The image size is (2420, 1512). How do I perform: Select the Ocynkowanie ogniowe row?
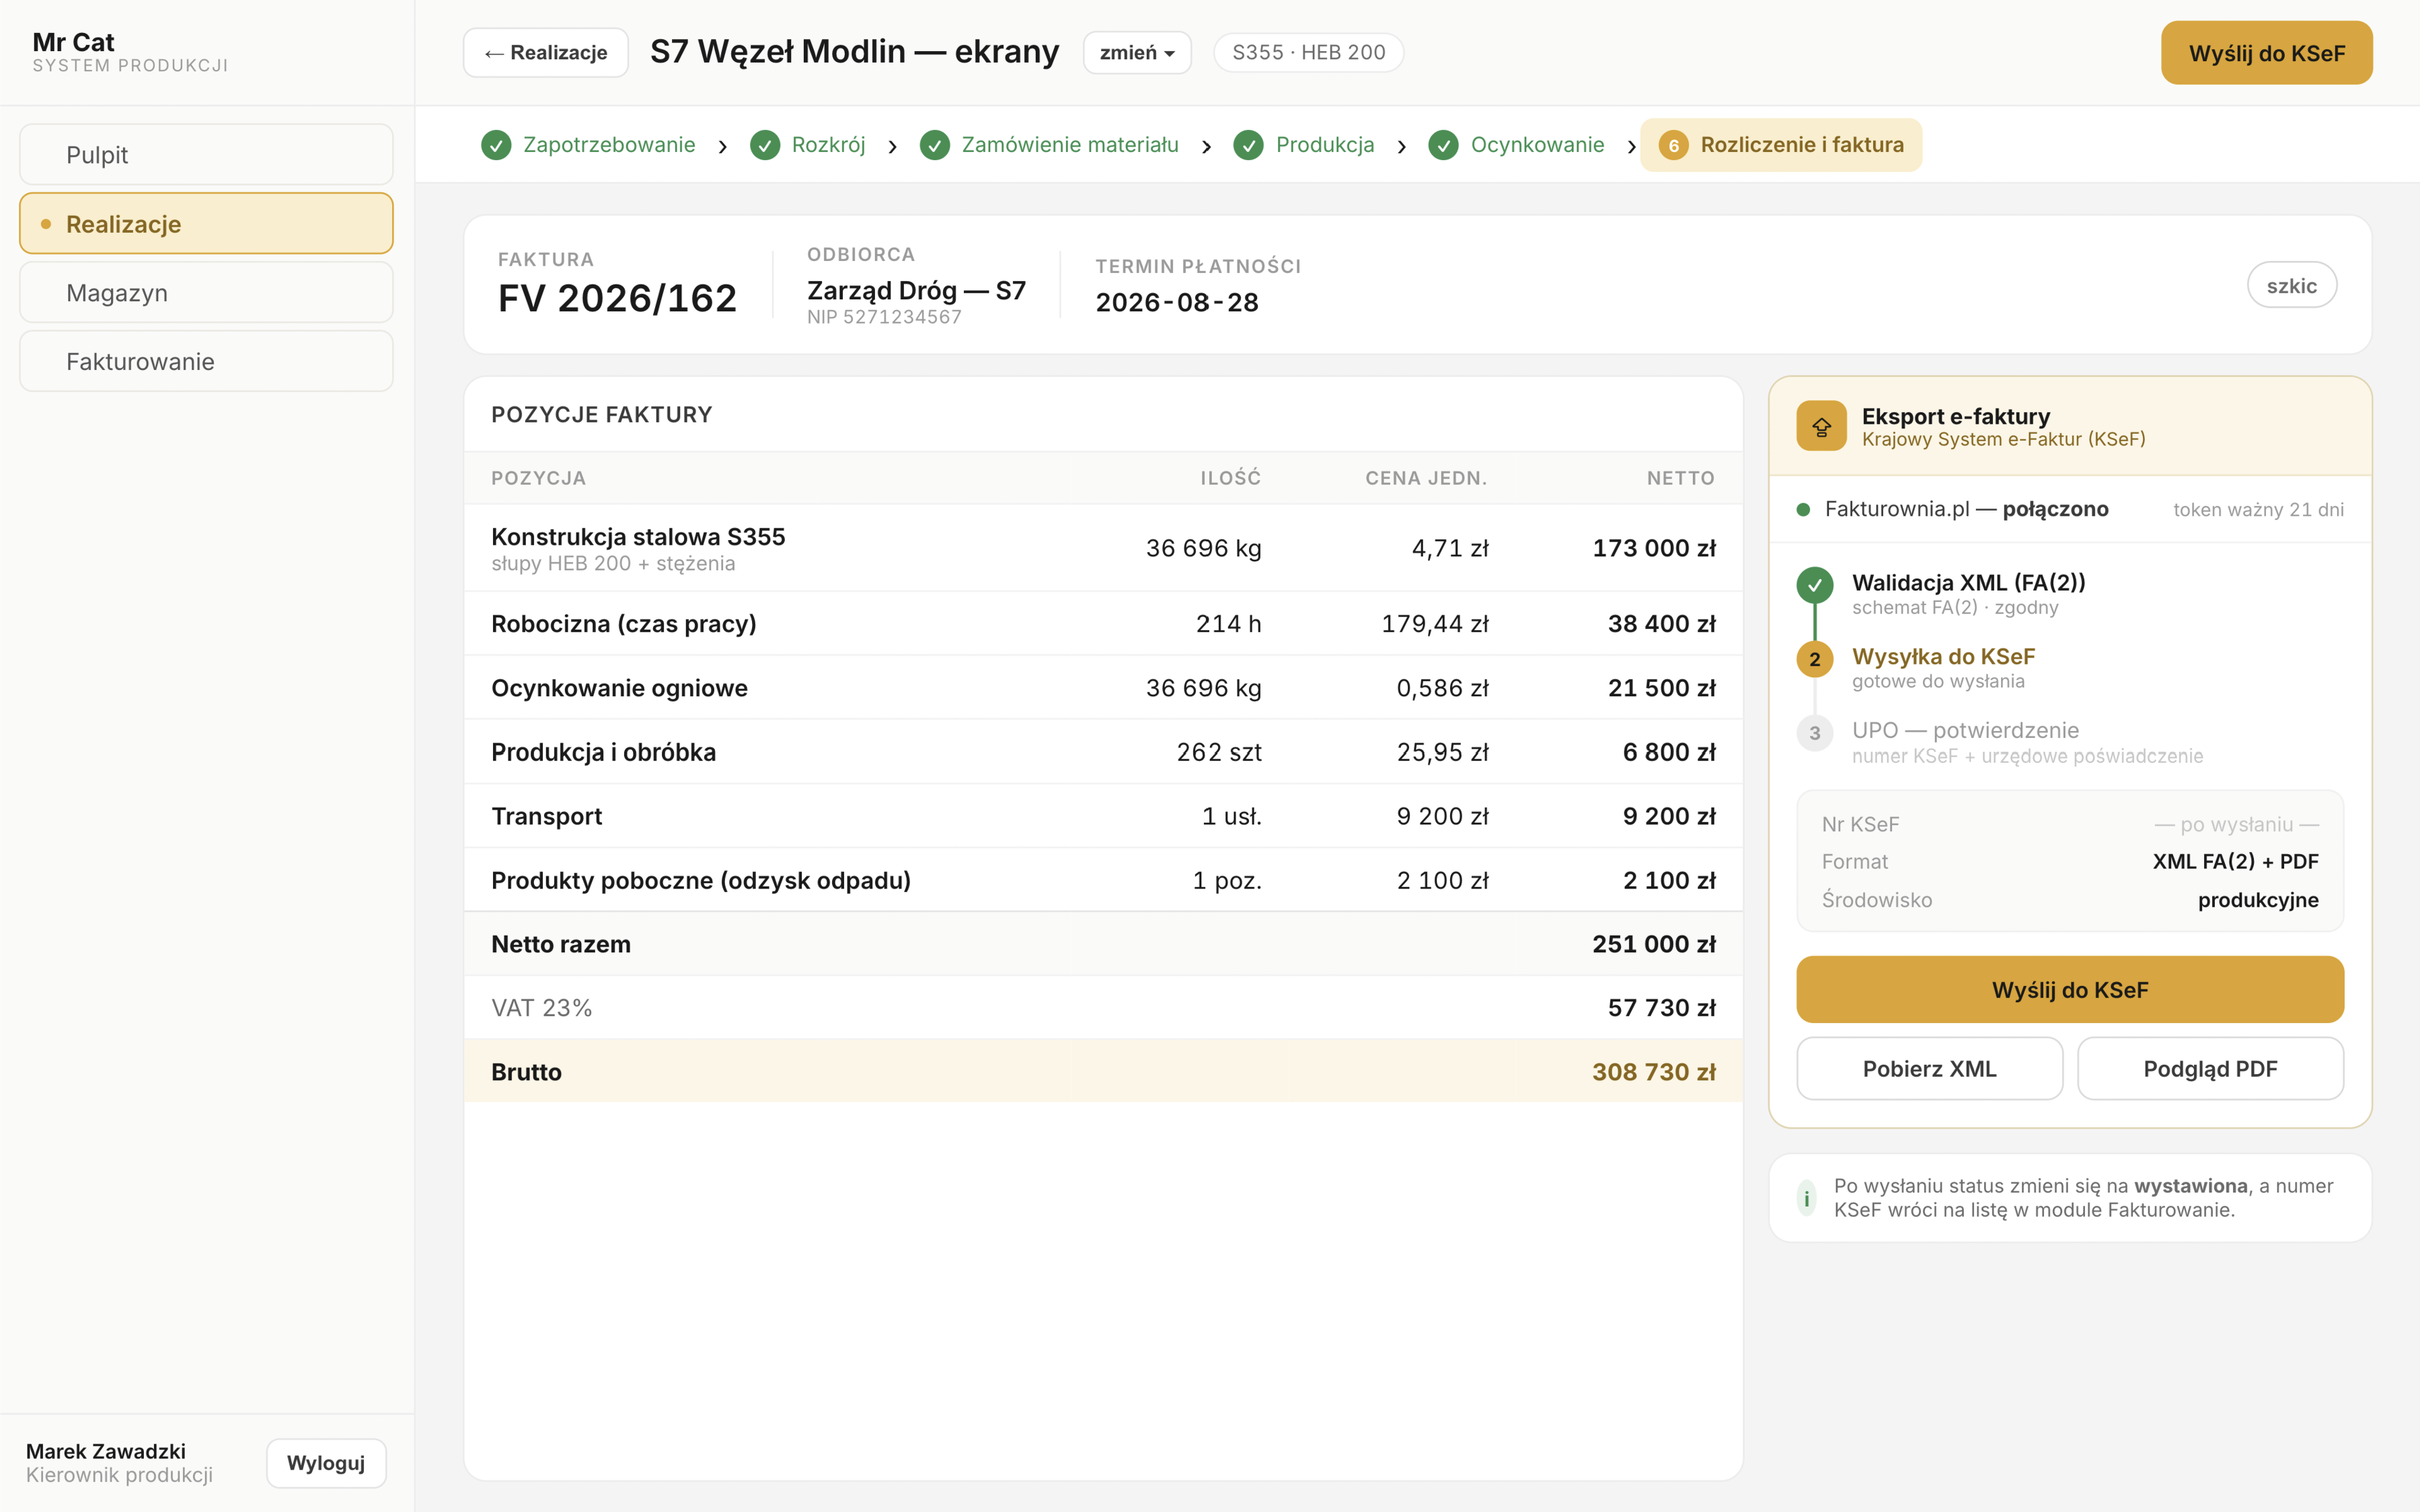tap(1104, 688)
